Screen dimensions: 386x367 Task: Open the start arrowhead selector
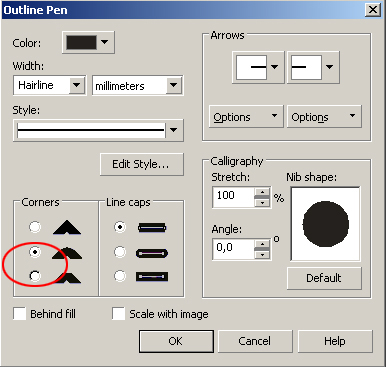pos(258,67)
